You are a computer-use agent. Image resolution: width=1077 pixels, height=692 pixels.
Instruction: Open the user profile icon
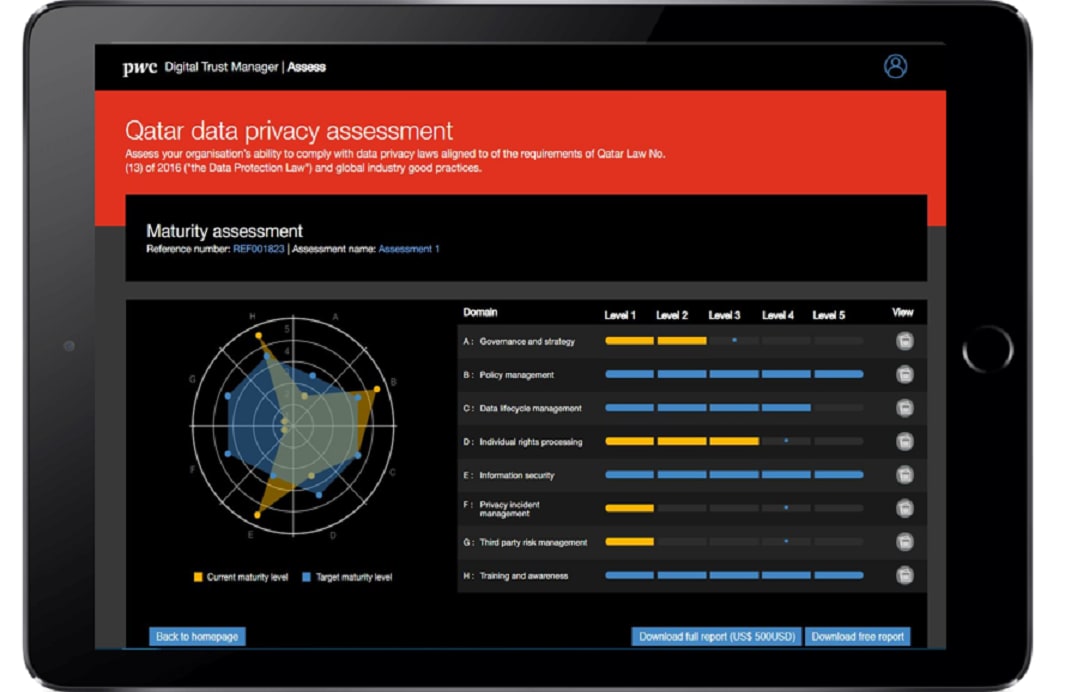(895, 67)
